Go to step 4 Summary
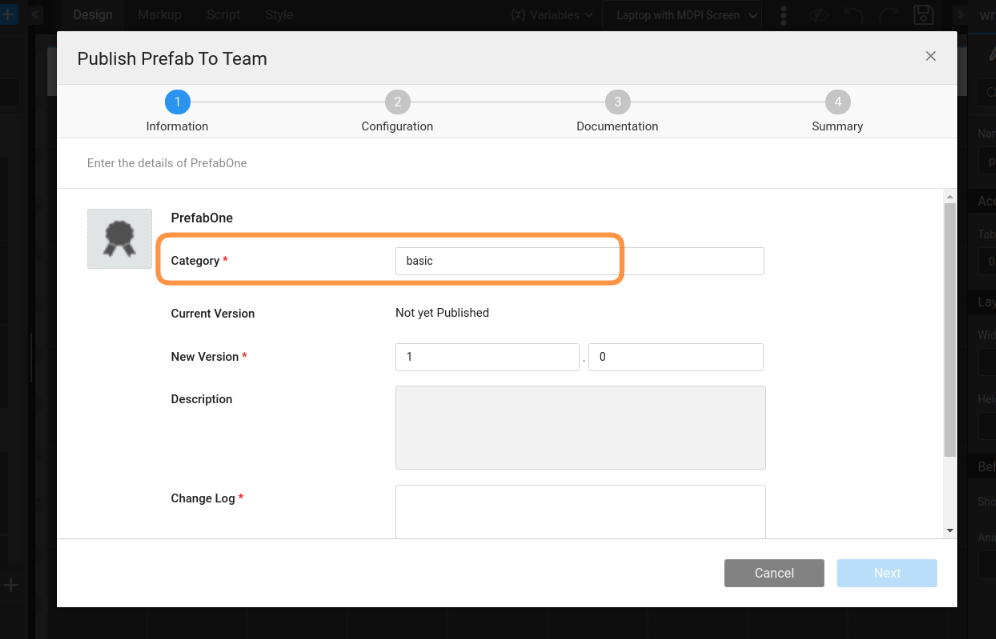 (837, 102)
